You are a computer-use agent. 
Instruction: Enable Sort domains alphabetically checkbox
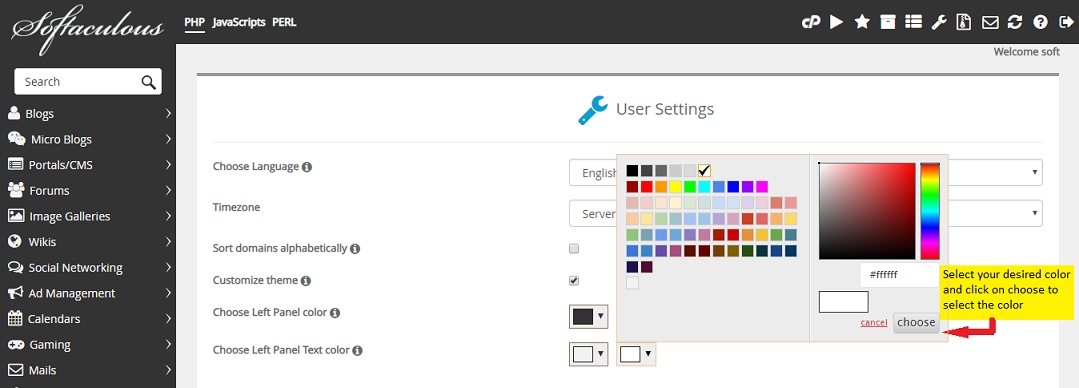(574, 248)
